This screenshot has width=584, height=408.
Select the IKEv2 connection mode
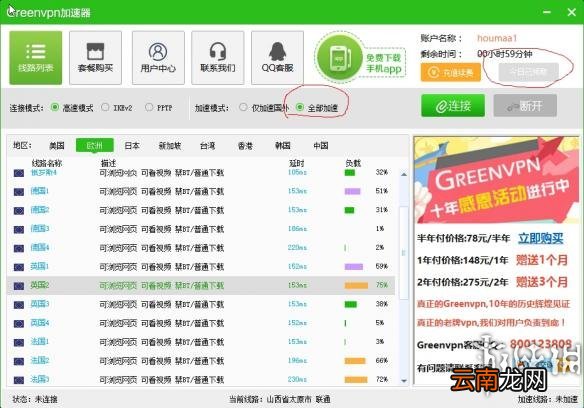(x=105, y=107)
